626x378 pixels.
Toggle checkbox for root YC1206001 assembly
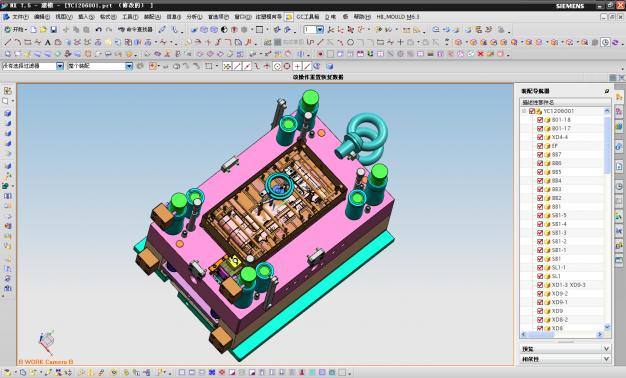pyautogui.click(x=532, y=111)
